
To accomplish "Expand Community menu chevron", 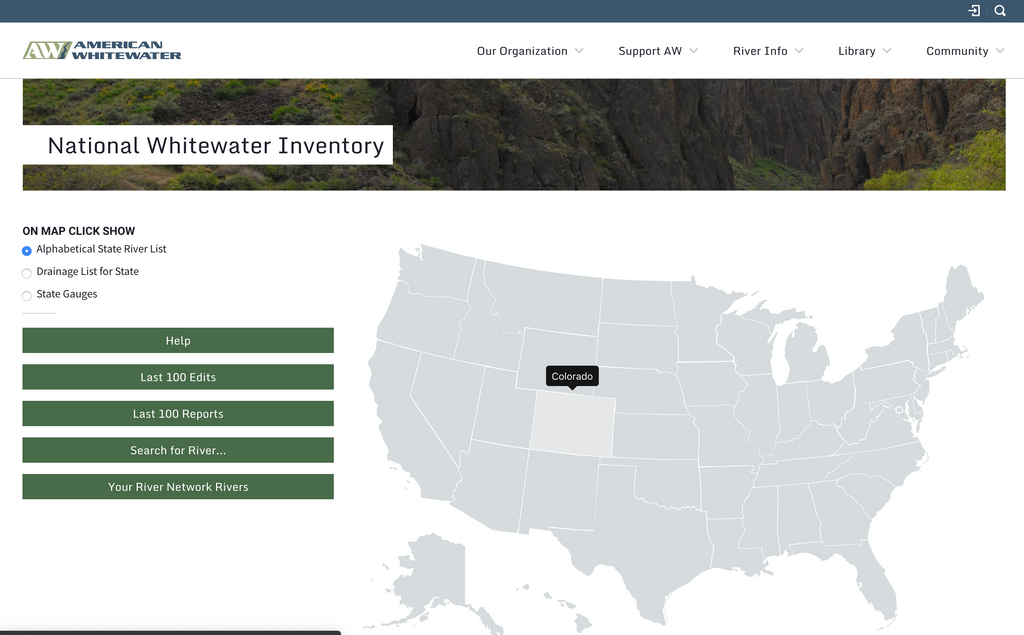I will tap(999, 51).
